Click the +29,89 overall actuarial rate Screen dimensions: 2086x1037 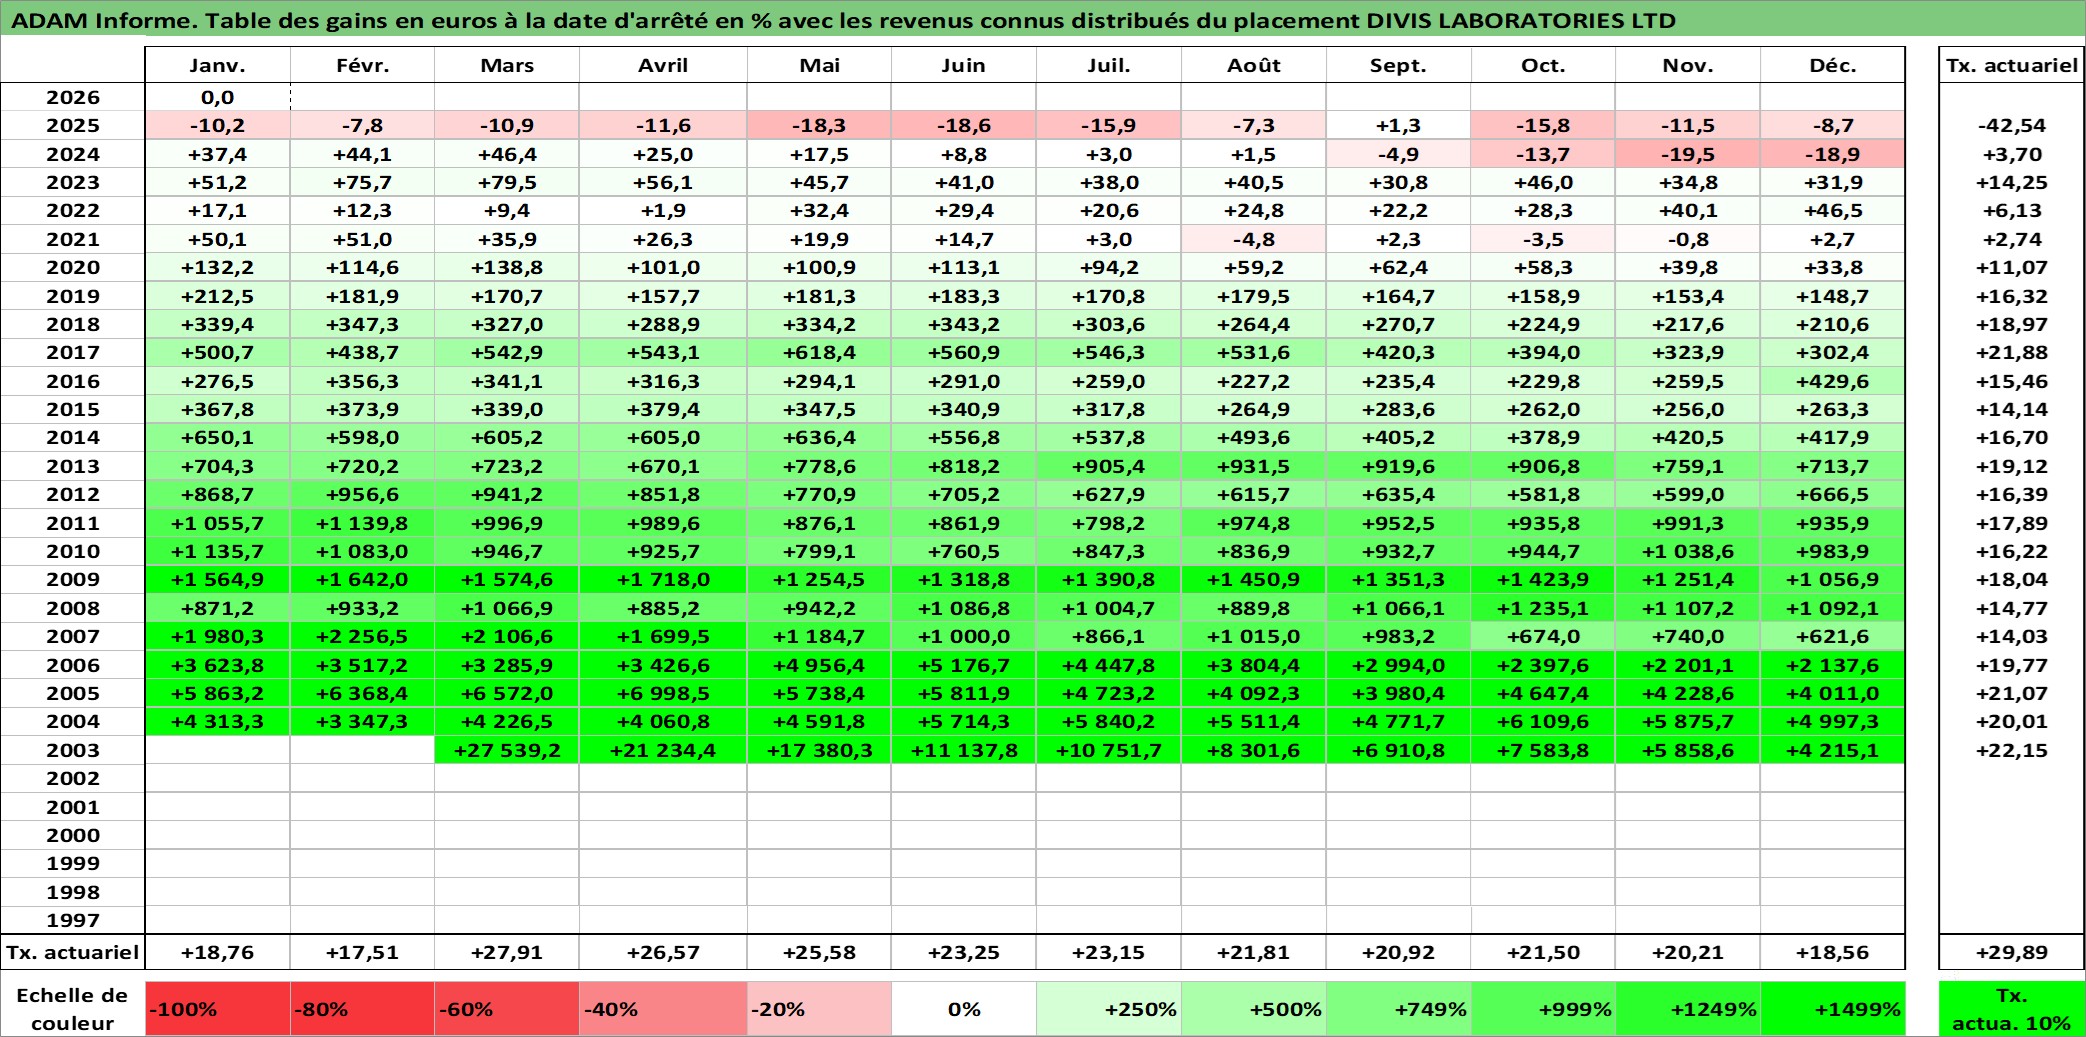pos(2012,952)
